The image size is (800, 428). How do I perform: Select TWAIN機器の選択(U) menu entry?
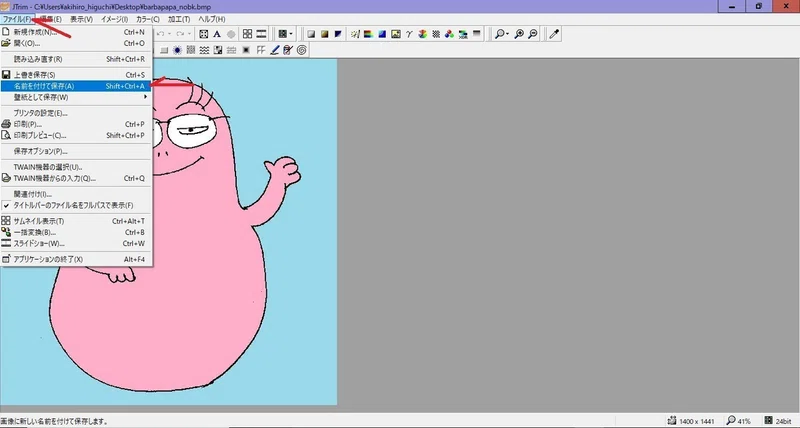click(76, 167)
